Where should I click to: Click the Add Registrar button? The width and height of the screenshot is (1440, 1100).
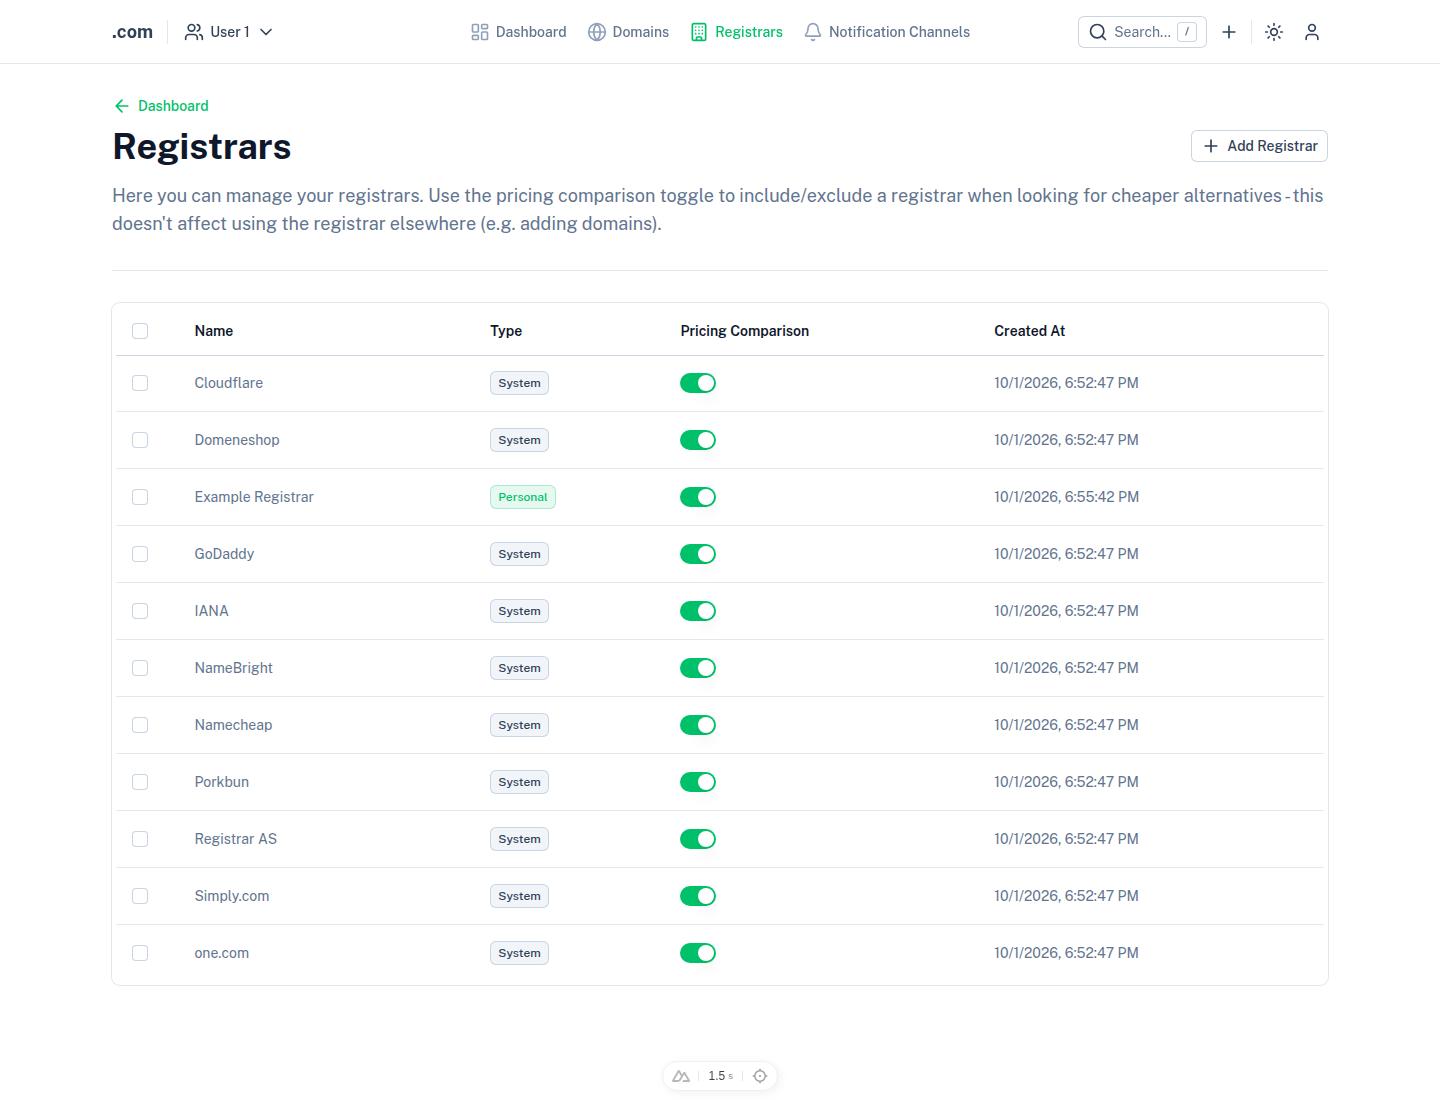point(1259,146)
